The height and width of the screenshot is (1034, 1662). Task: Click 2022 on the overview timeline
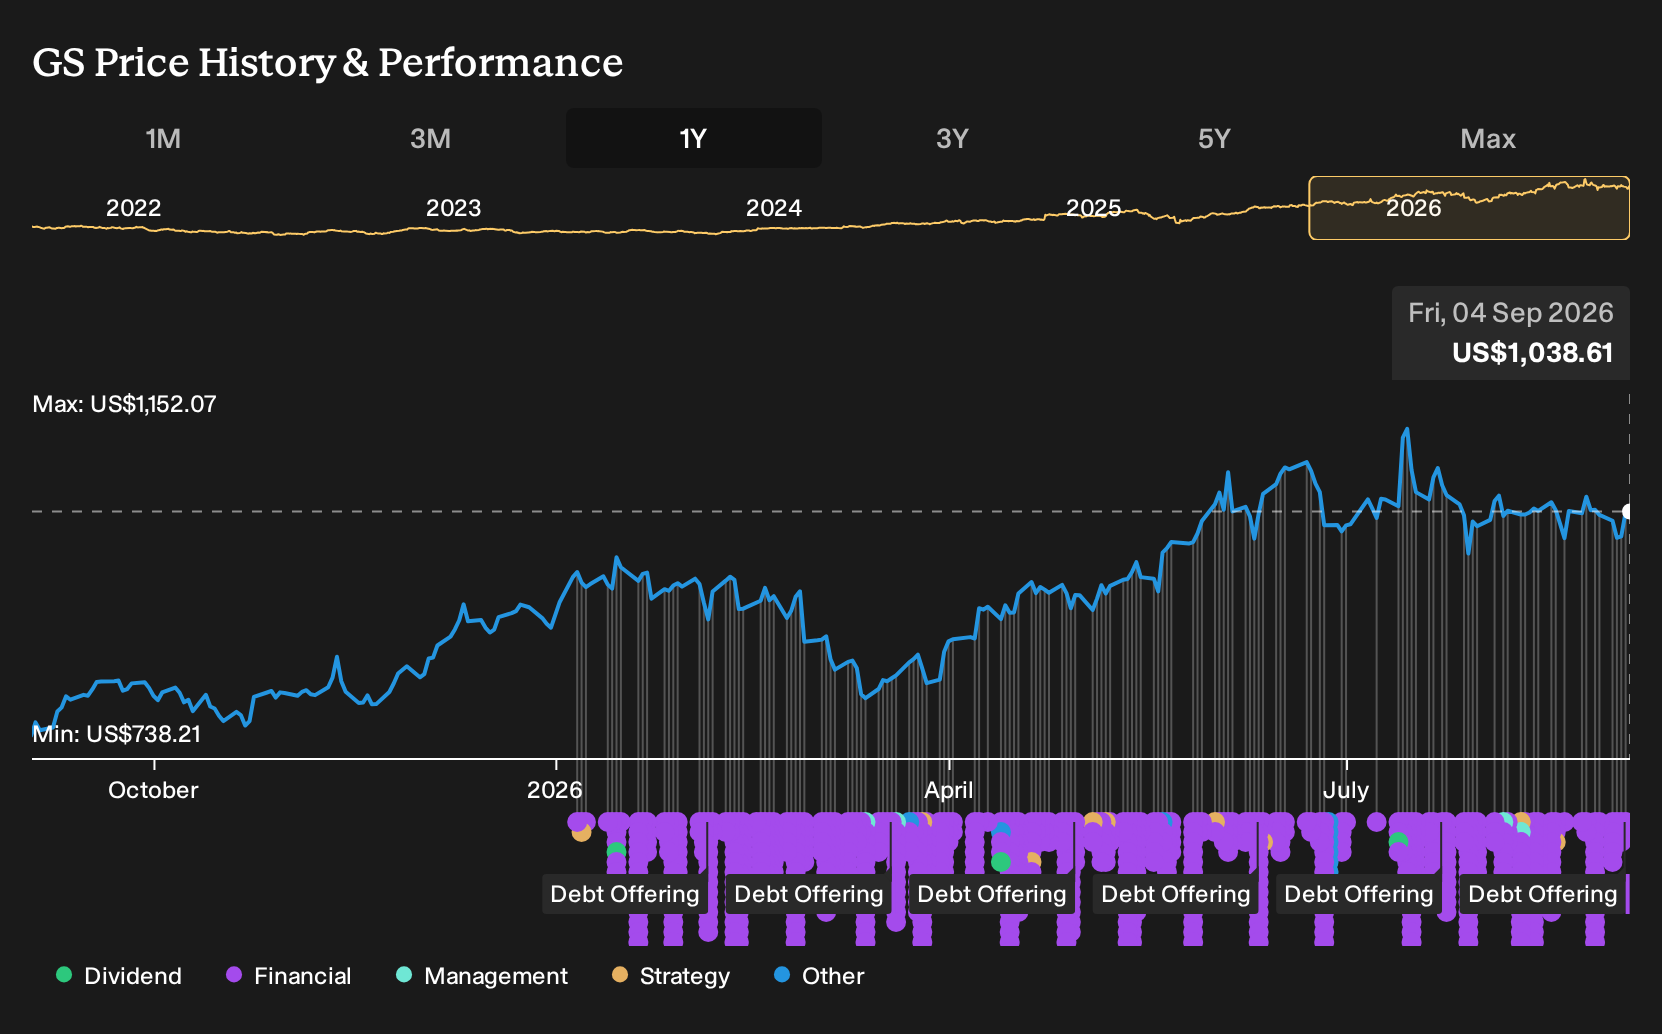(x=134, y=208)
